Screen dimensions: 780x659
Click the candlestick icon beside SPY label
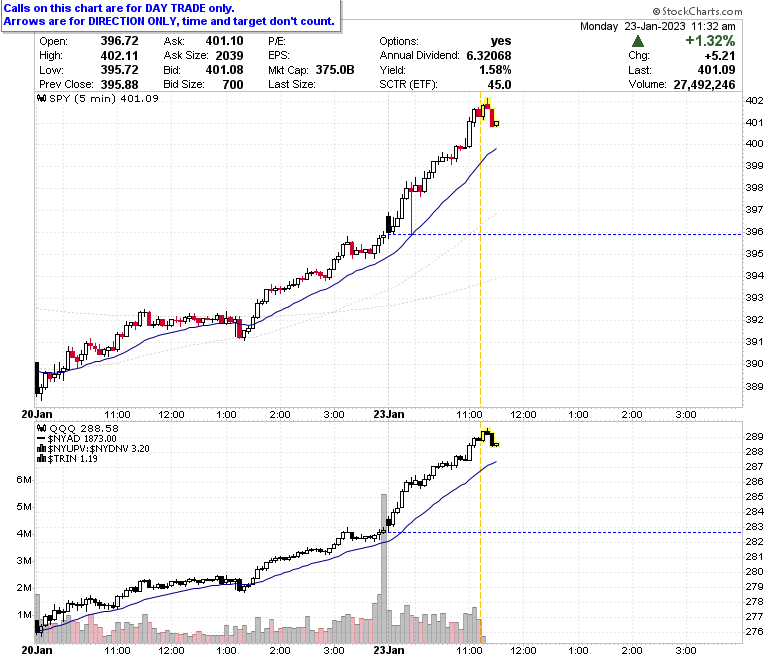[x=42, y=98]
